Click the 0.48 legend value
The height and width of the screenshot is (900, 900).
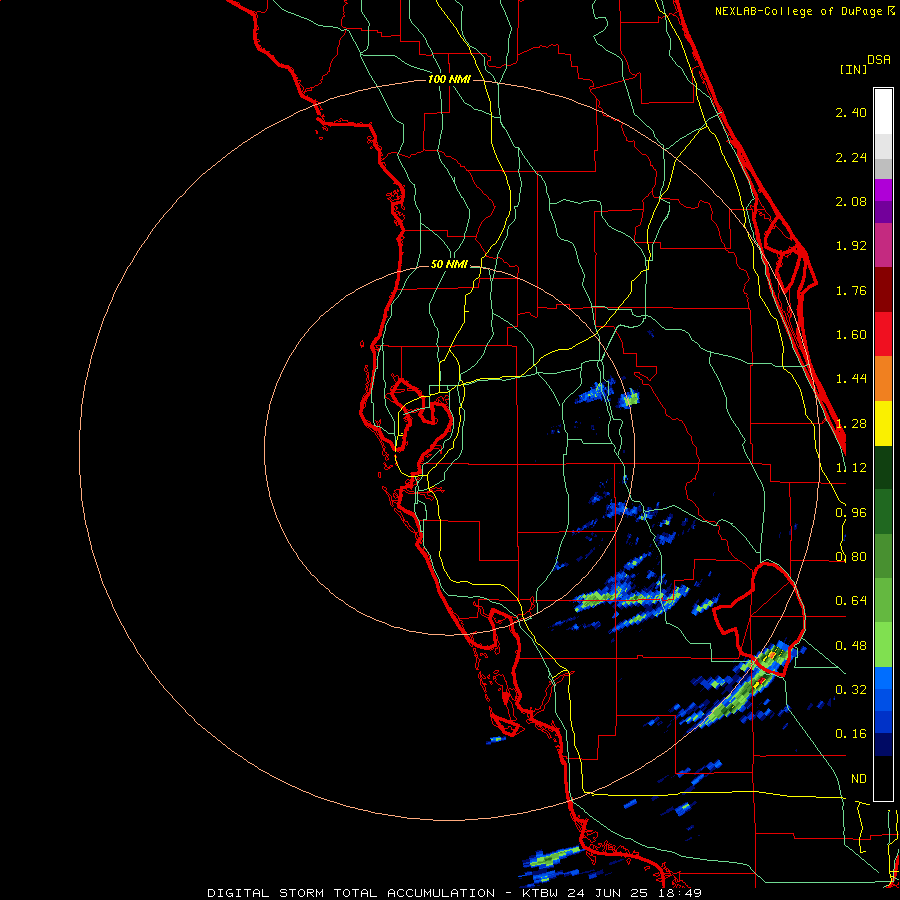point(851,646)
